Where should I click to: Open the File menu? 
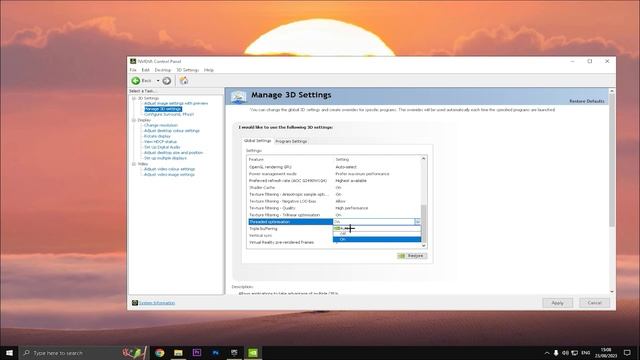point(133,70)
